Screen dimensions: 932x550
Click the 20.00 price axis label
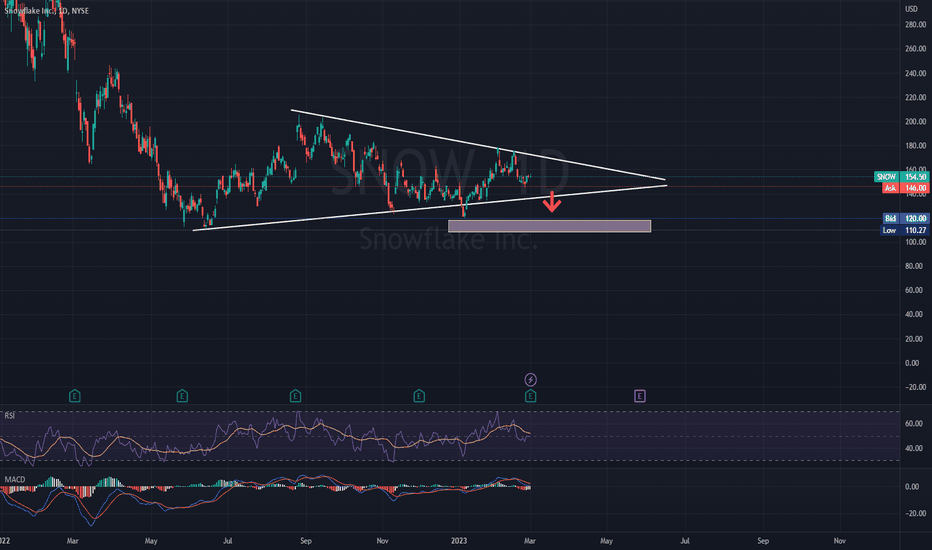tap(915, 339)
